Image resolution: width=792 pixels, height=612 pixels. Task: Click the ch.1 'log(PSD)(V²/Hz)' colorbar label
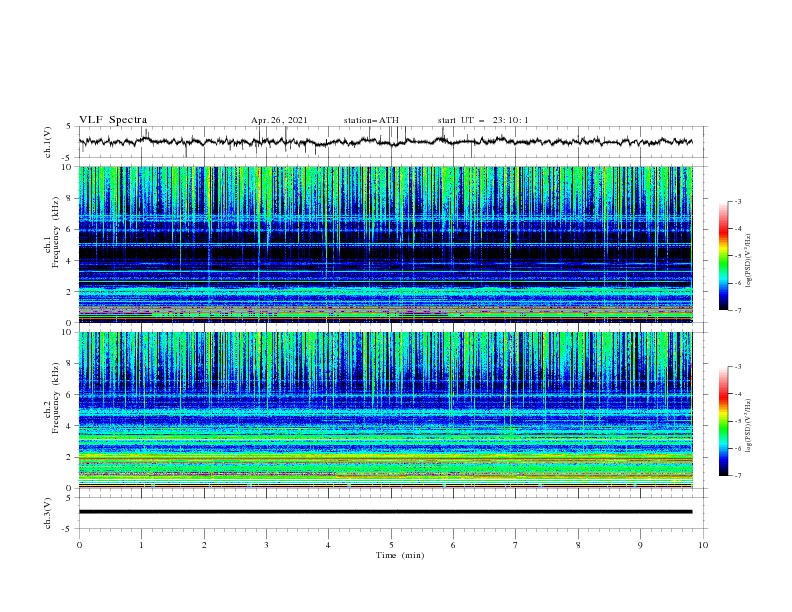coord(749,261)
